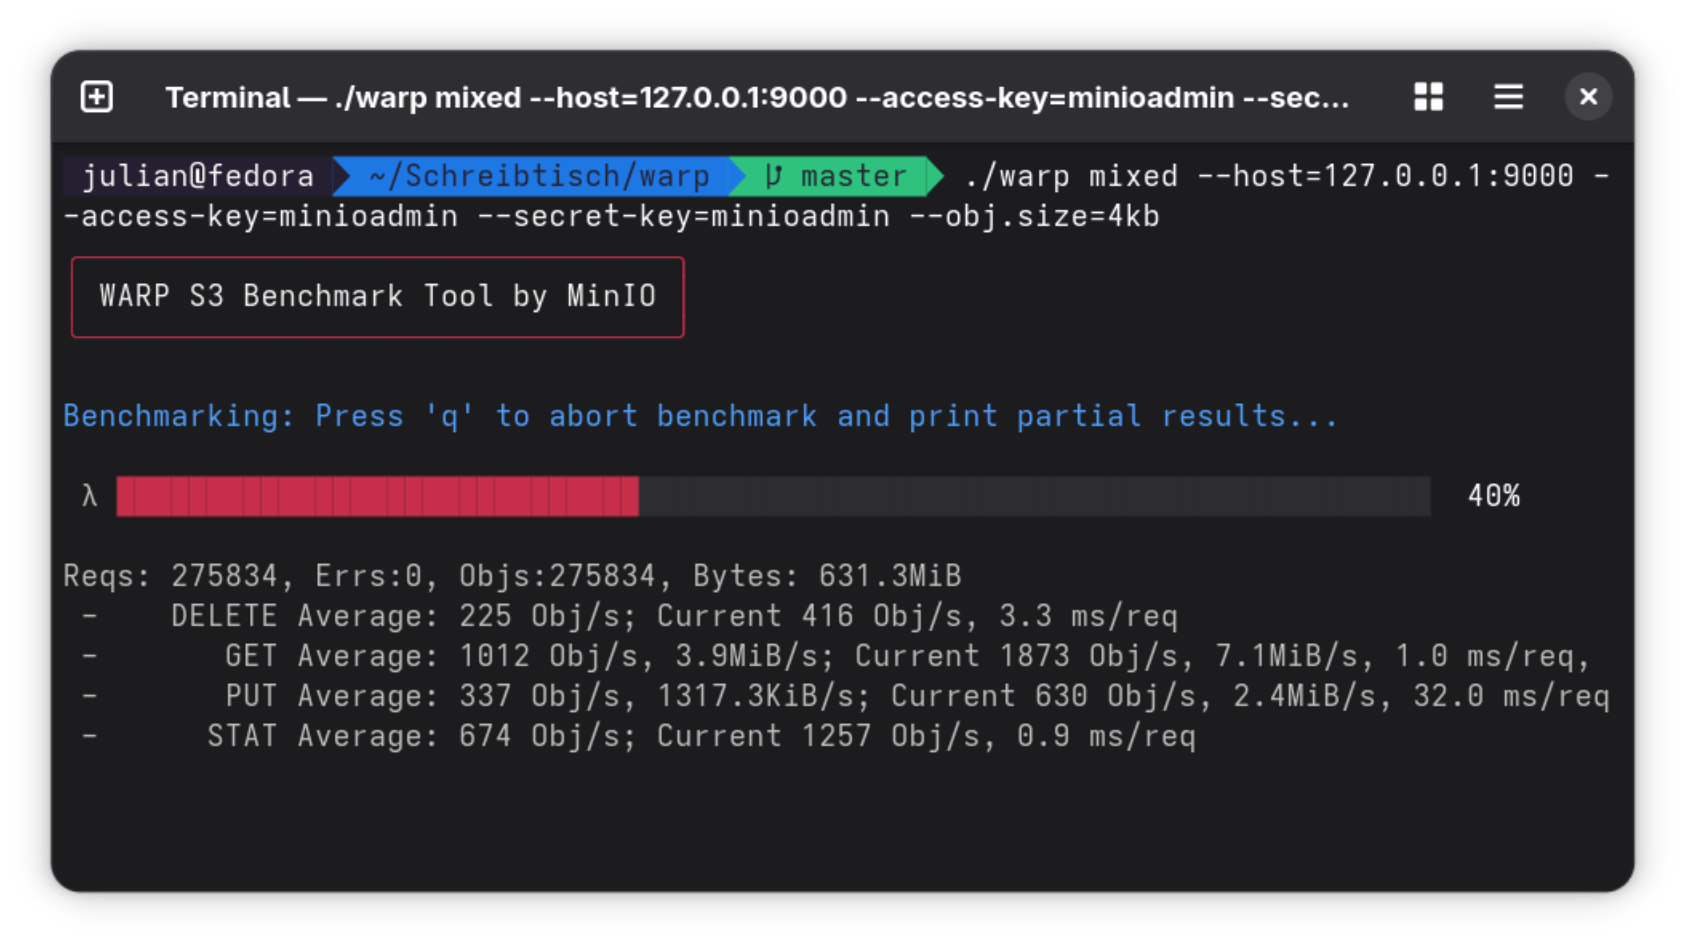The height and width of the screenshot is (942, 1684).
Task: Click the WARP S3 Benchmark Tool banner
Action: (x=378, y=297)
